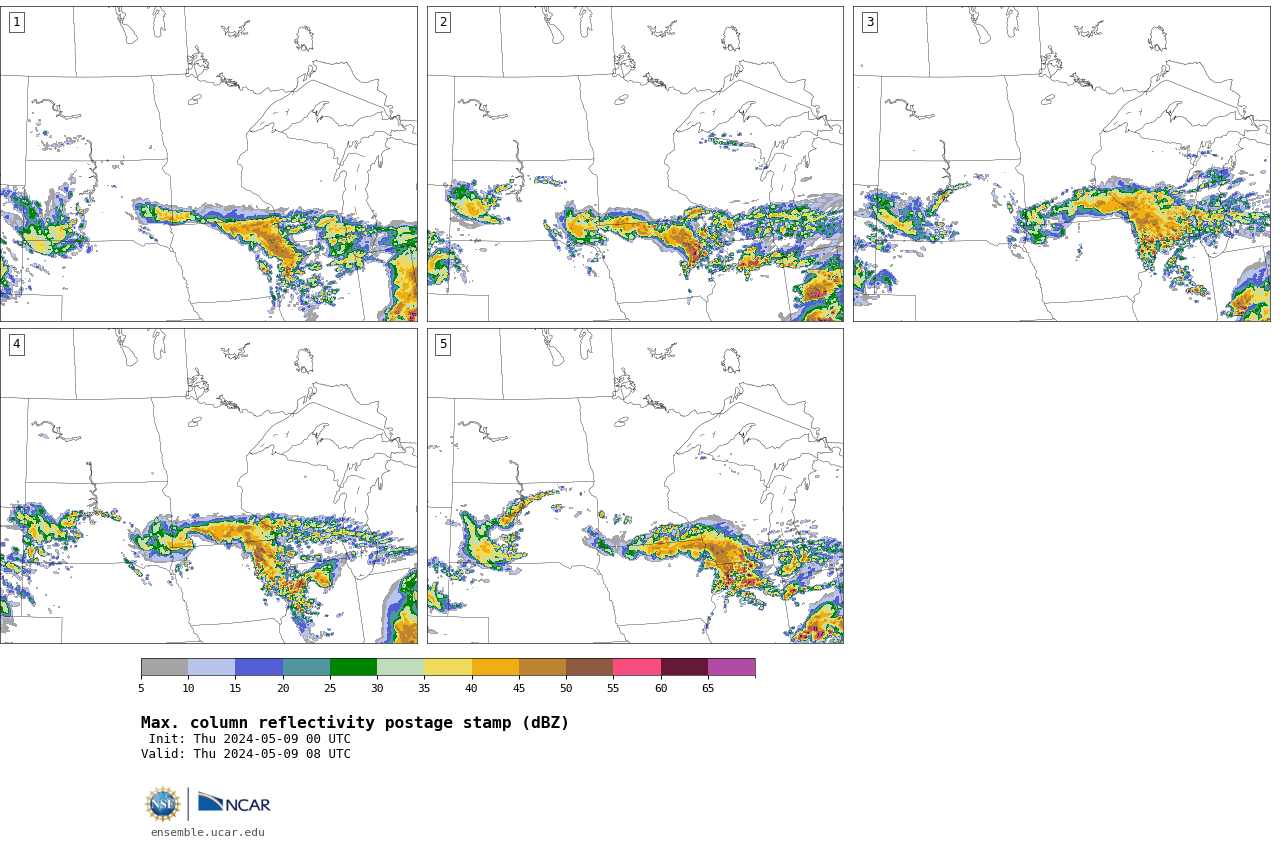Click the panel number 1 label box
The image size is (1280, 844).
point(16,22)
